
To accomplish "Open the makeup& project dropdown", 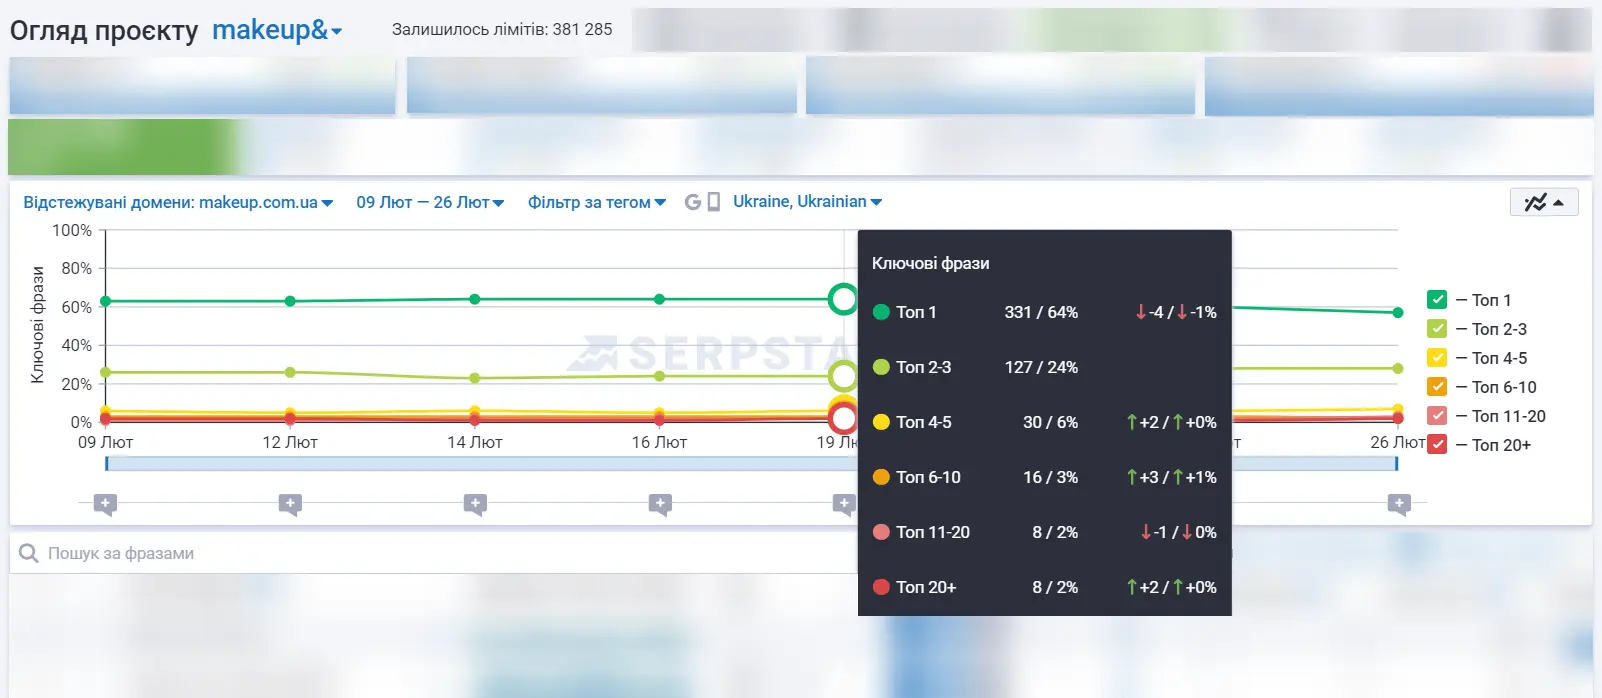I will coord(277,30).
